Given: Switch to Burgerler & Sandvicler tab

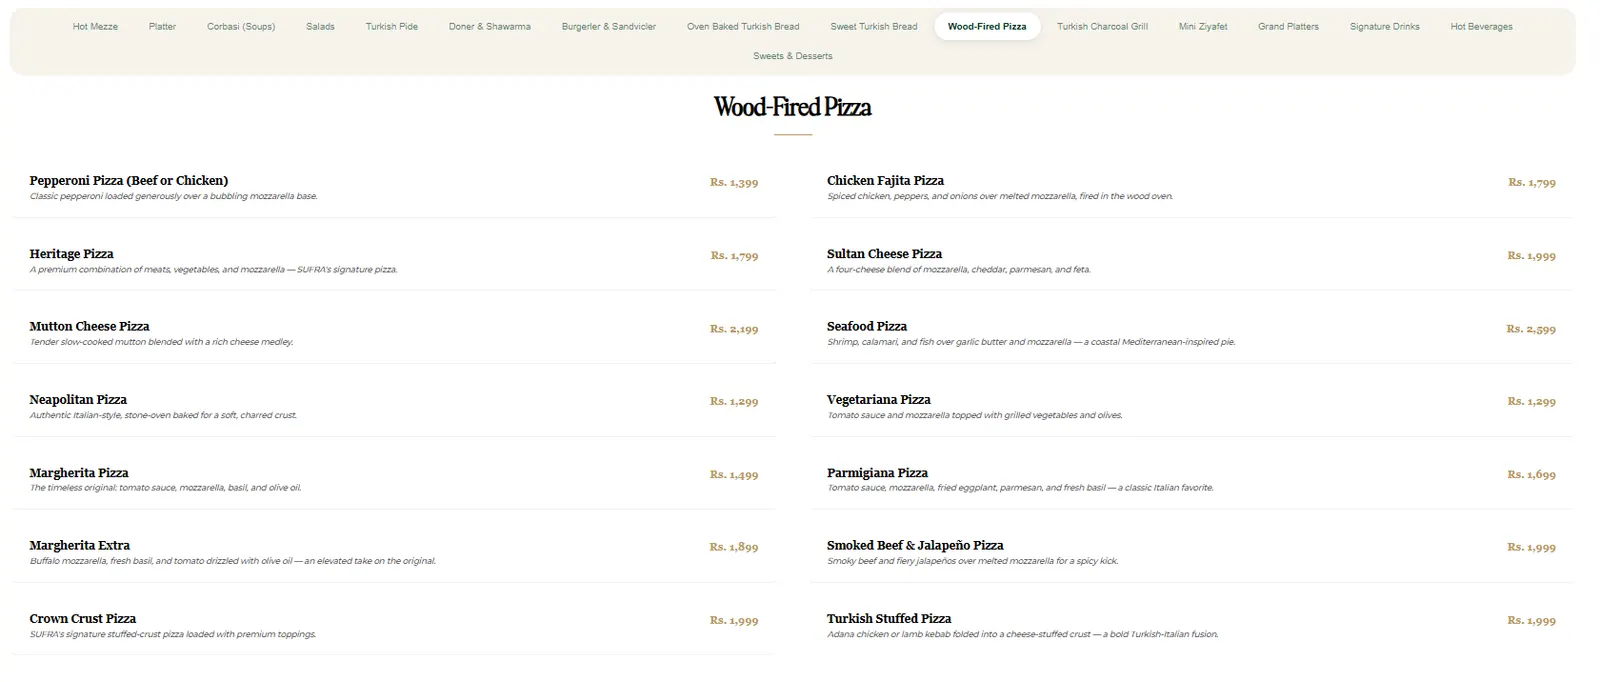Looking at the screenshot, I should coord(609,27).
